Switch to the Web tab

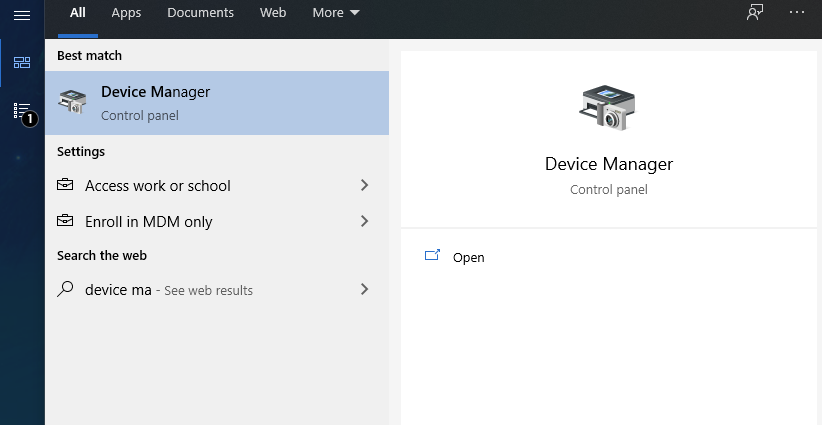click(273, 13)
